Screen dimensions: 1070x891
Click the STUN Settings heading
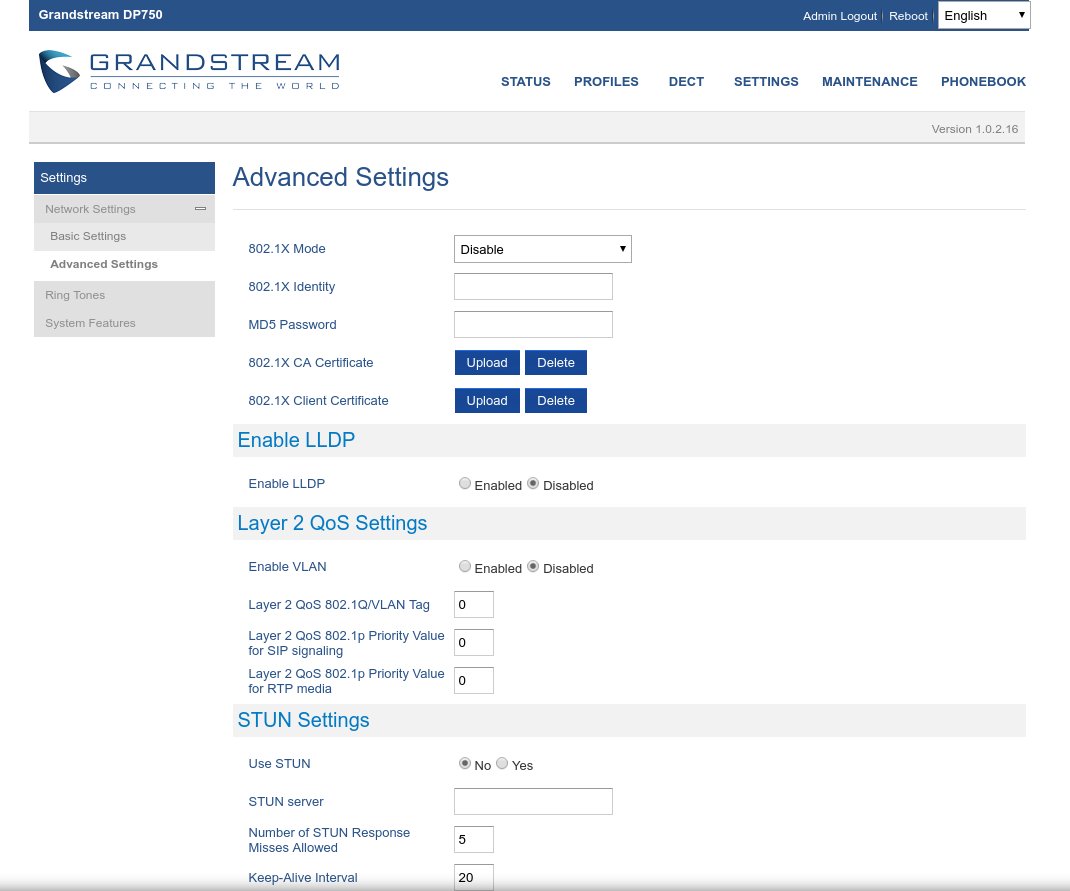(x=303, y=720)
